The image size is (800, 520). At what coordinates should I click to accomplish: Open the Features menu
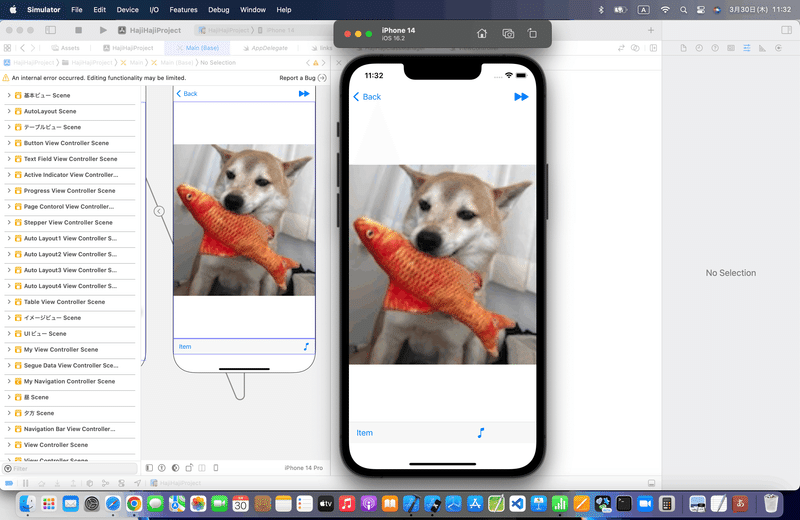[183, 10]
